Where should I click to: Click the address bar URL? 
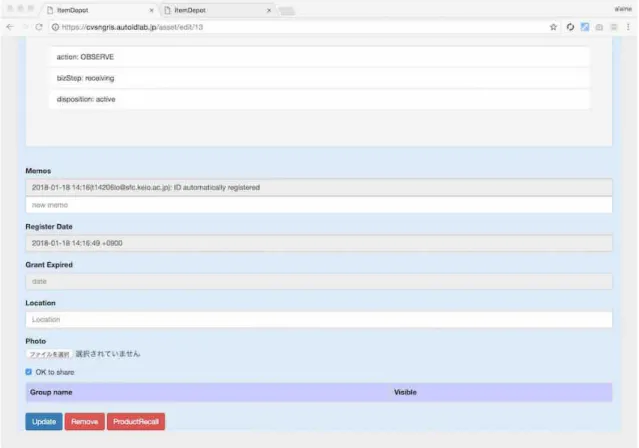point(132,27)
